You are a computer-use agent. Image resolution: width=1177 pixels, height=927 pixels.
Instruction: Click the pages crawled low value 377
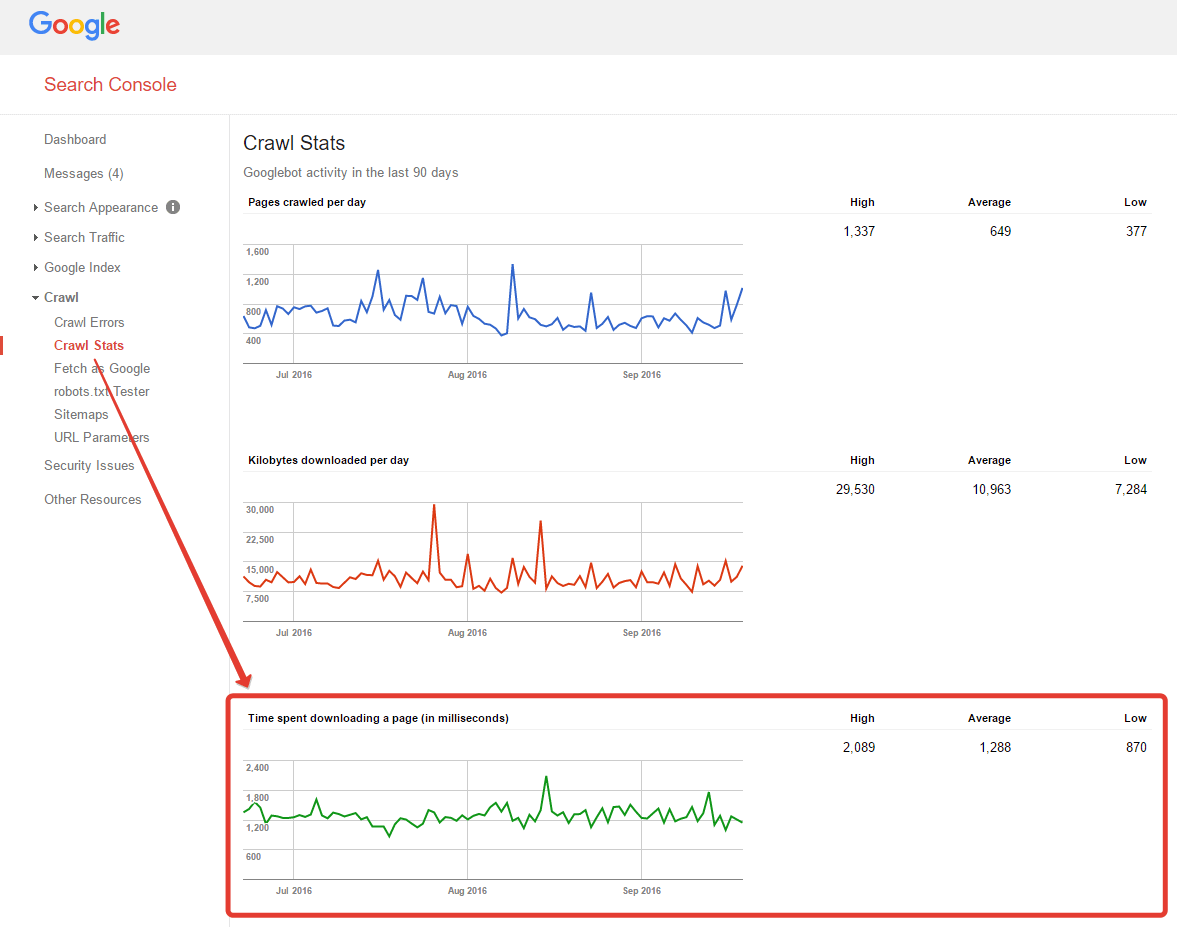tap(1136, 231)
